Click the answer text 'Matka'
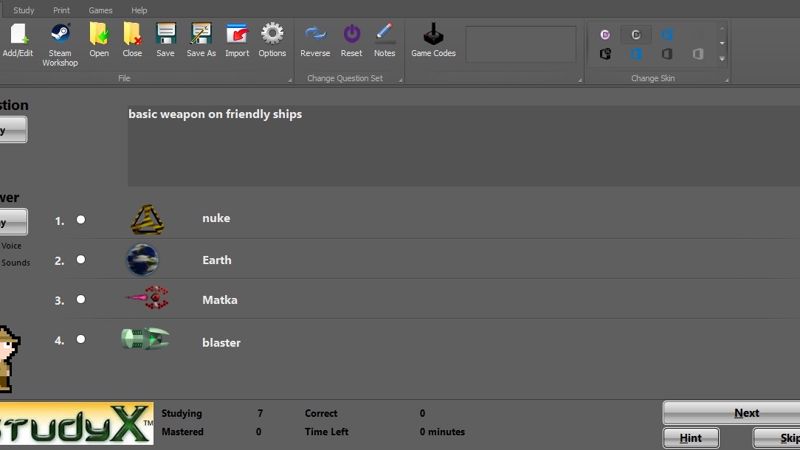The height and width of the screenshot is (450, 800). pyautogui.click(x=220, y=300)
